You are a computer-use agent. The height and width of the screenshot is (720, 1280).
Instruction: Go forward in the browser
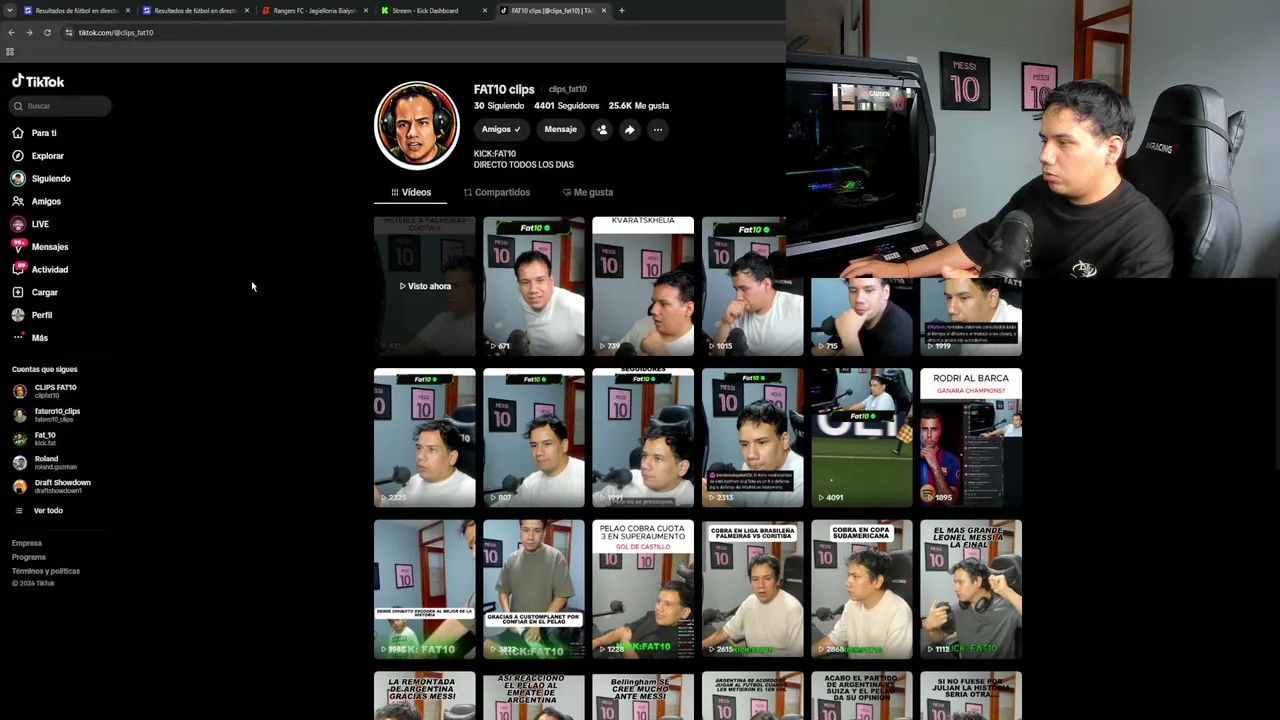point(29,32)
